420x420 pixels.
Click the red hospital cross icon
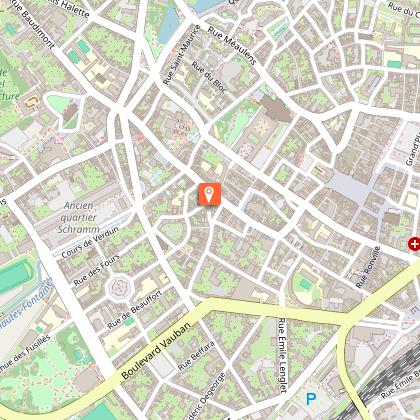tap(414, 244)
